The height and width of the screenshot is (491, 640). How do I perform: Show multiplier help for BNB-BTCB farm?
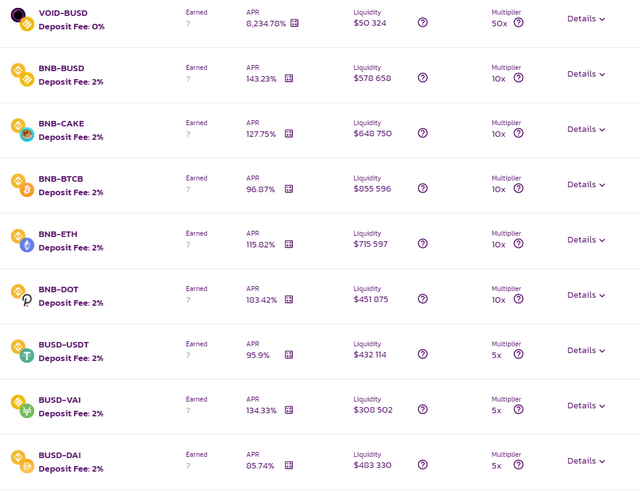518,188
